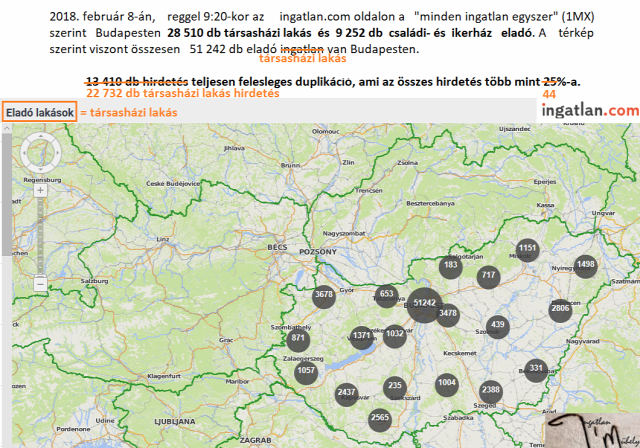This screenshot has width=640, height=448.
Task: Click the Ungvár city label
Action: point(603,213)
